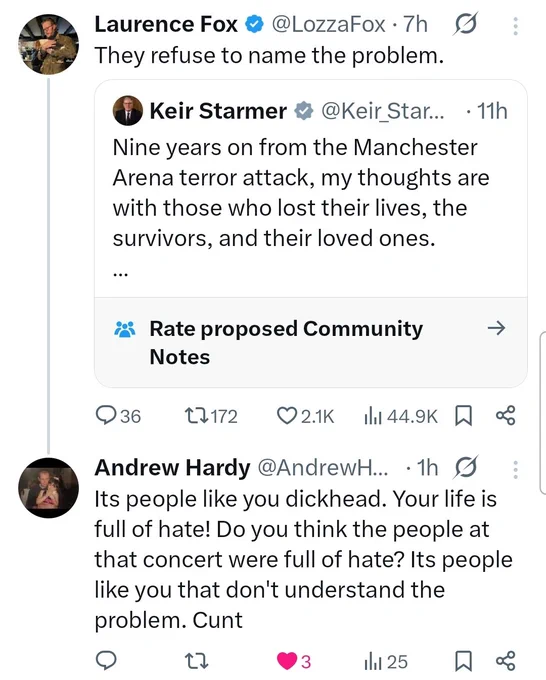Viewport: 546px width, 680px height.
Task: Share Laurence Fox's post
Action: [506, 415]
